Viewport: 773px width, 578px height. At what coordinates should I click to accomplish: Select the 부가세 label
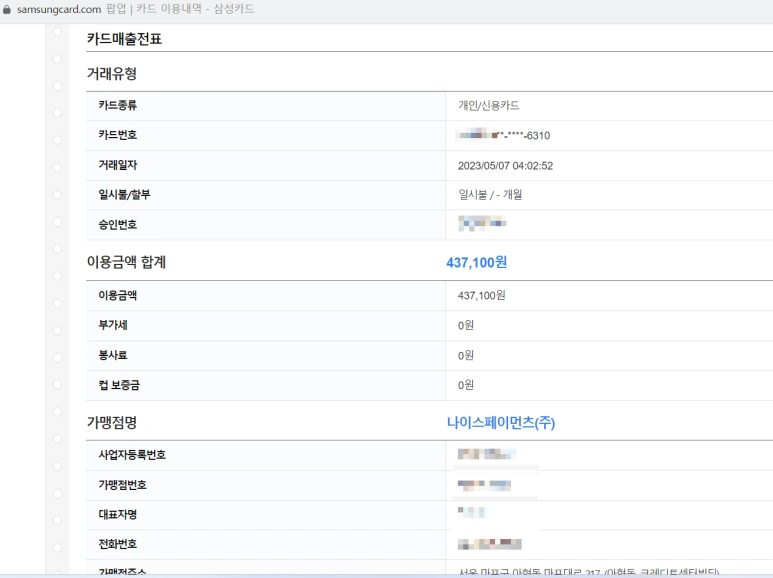(x=113, y=325)
